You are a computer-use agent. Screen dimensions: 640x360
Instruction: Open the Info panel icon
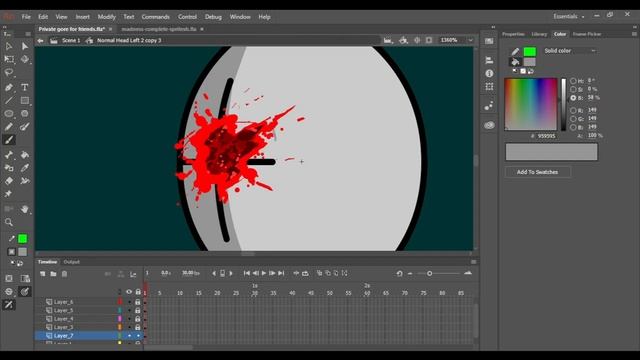pos(489,73)
